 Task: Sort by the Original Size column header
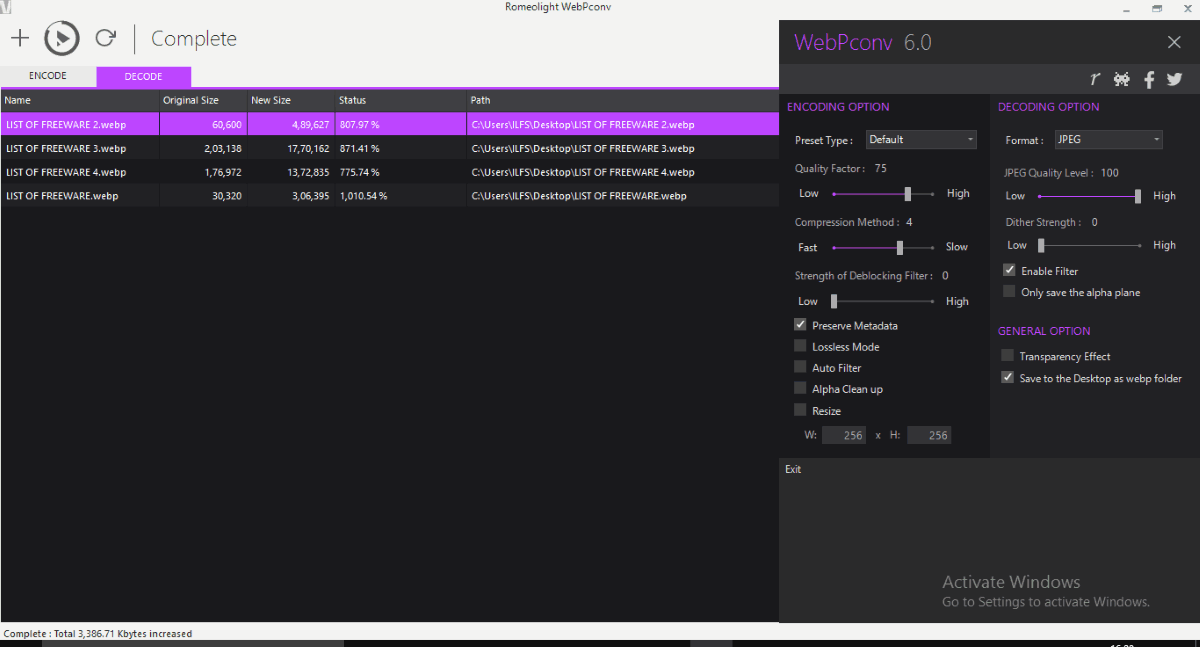point(203,100)
